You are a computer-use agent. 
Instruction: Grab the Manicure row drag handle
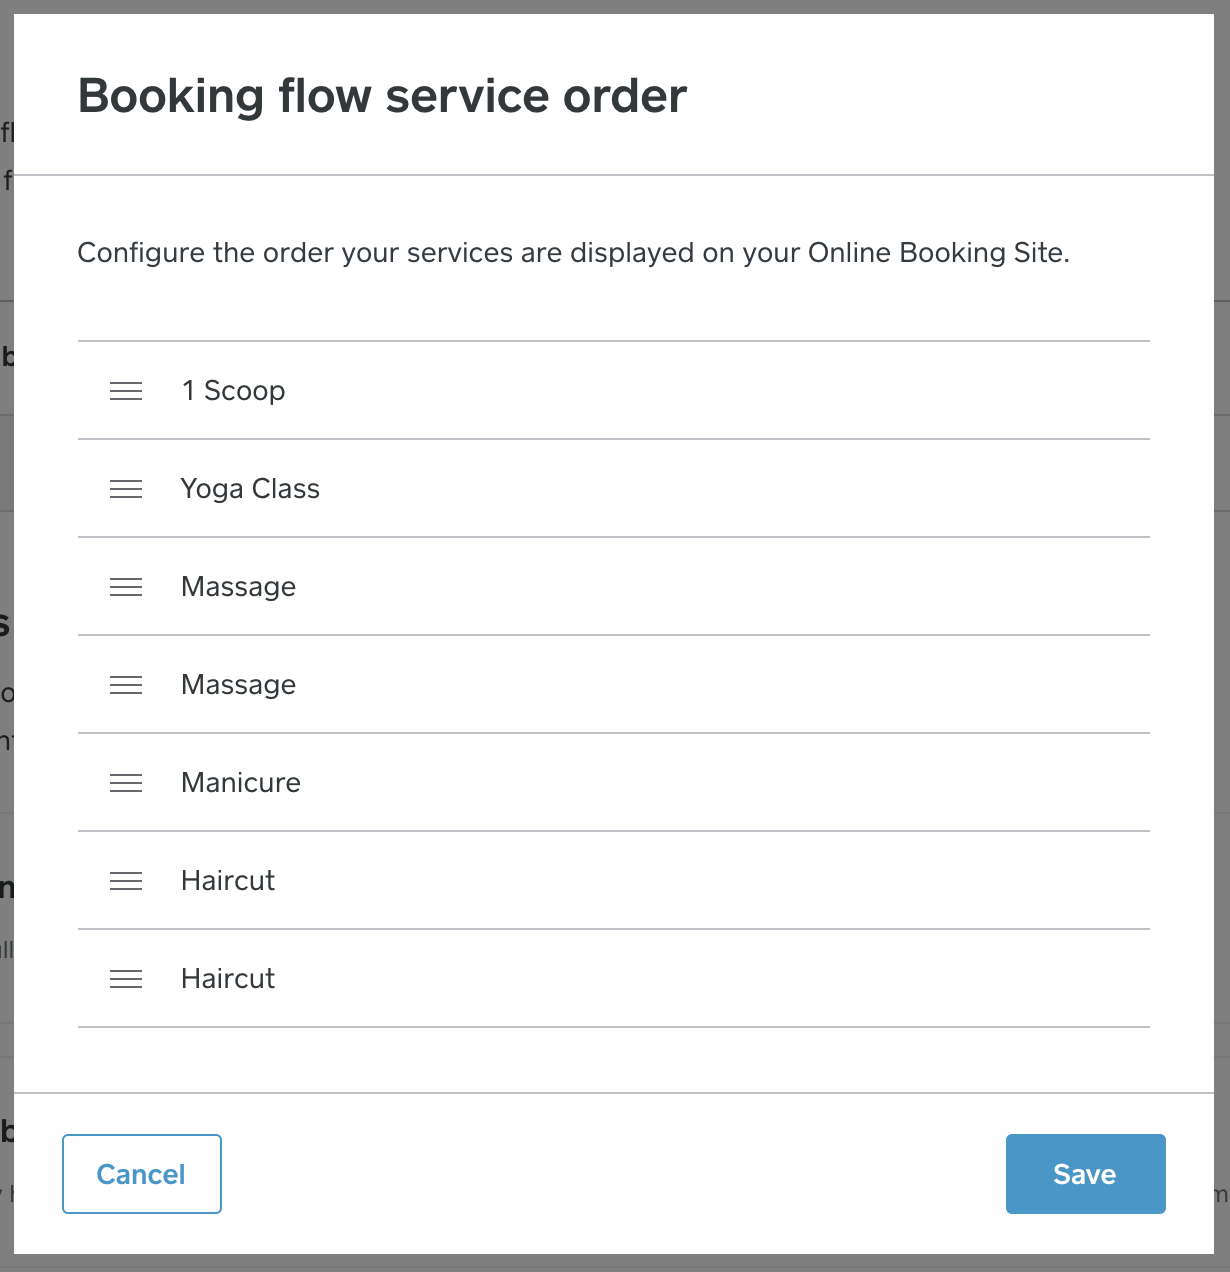coord(126,783)
